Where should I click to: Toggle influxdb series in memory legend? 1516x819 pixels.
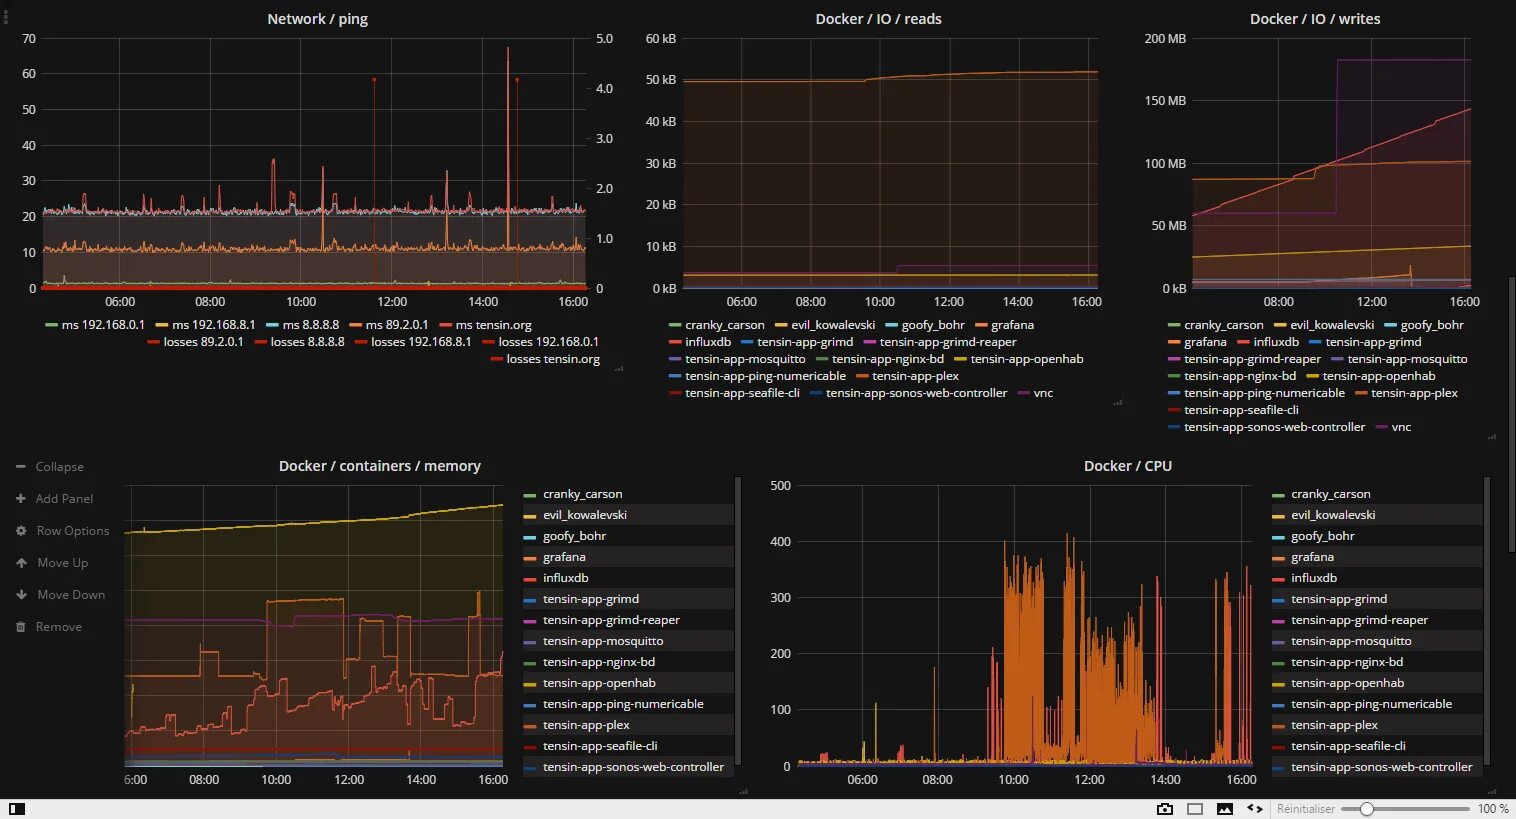565,578
